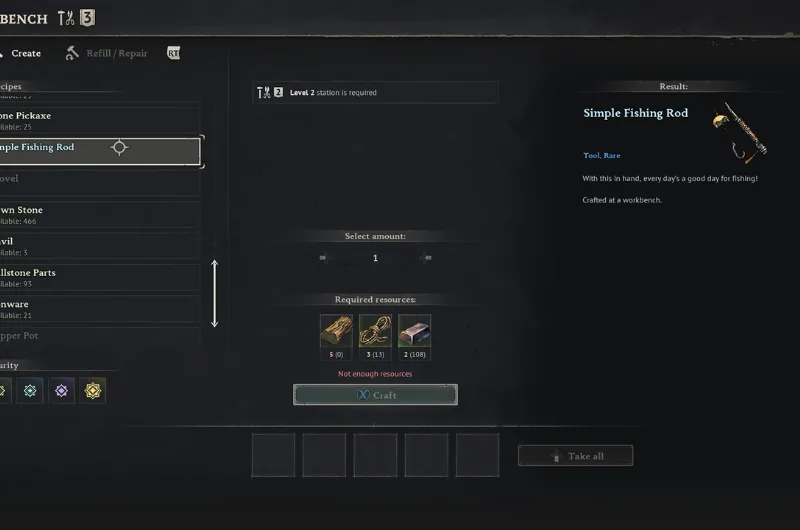Click the Simple Fishing Rod result image
Viewport: 800px width, 530px height.
pyautogui.click(x=739, y=133)
